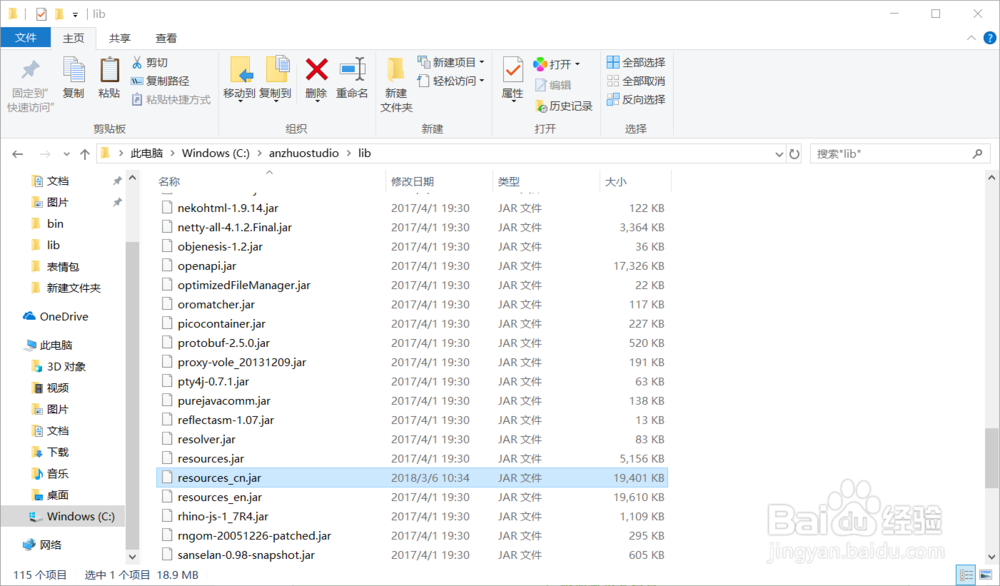Click the Refresh button beside address bar
Viewport: 1000px width, 586px height.
coord(794,154)
